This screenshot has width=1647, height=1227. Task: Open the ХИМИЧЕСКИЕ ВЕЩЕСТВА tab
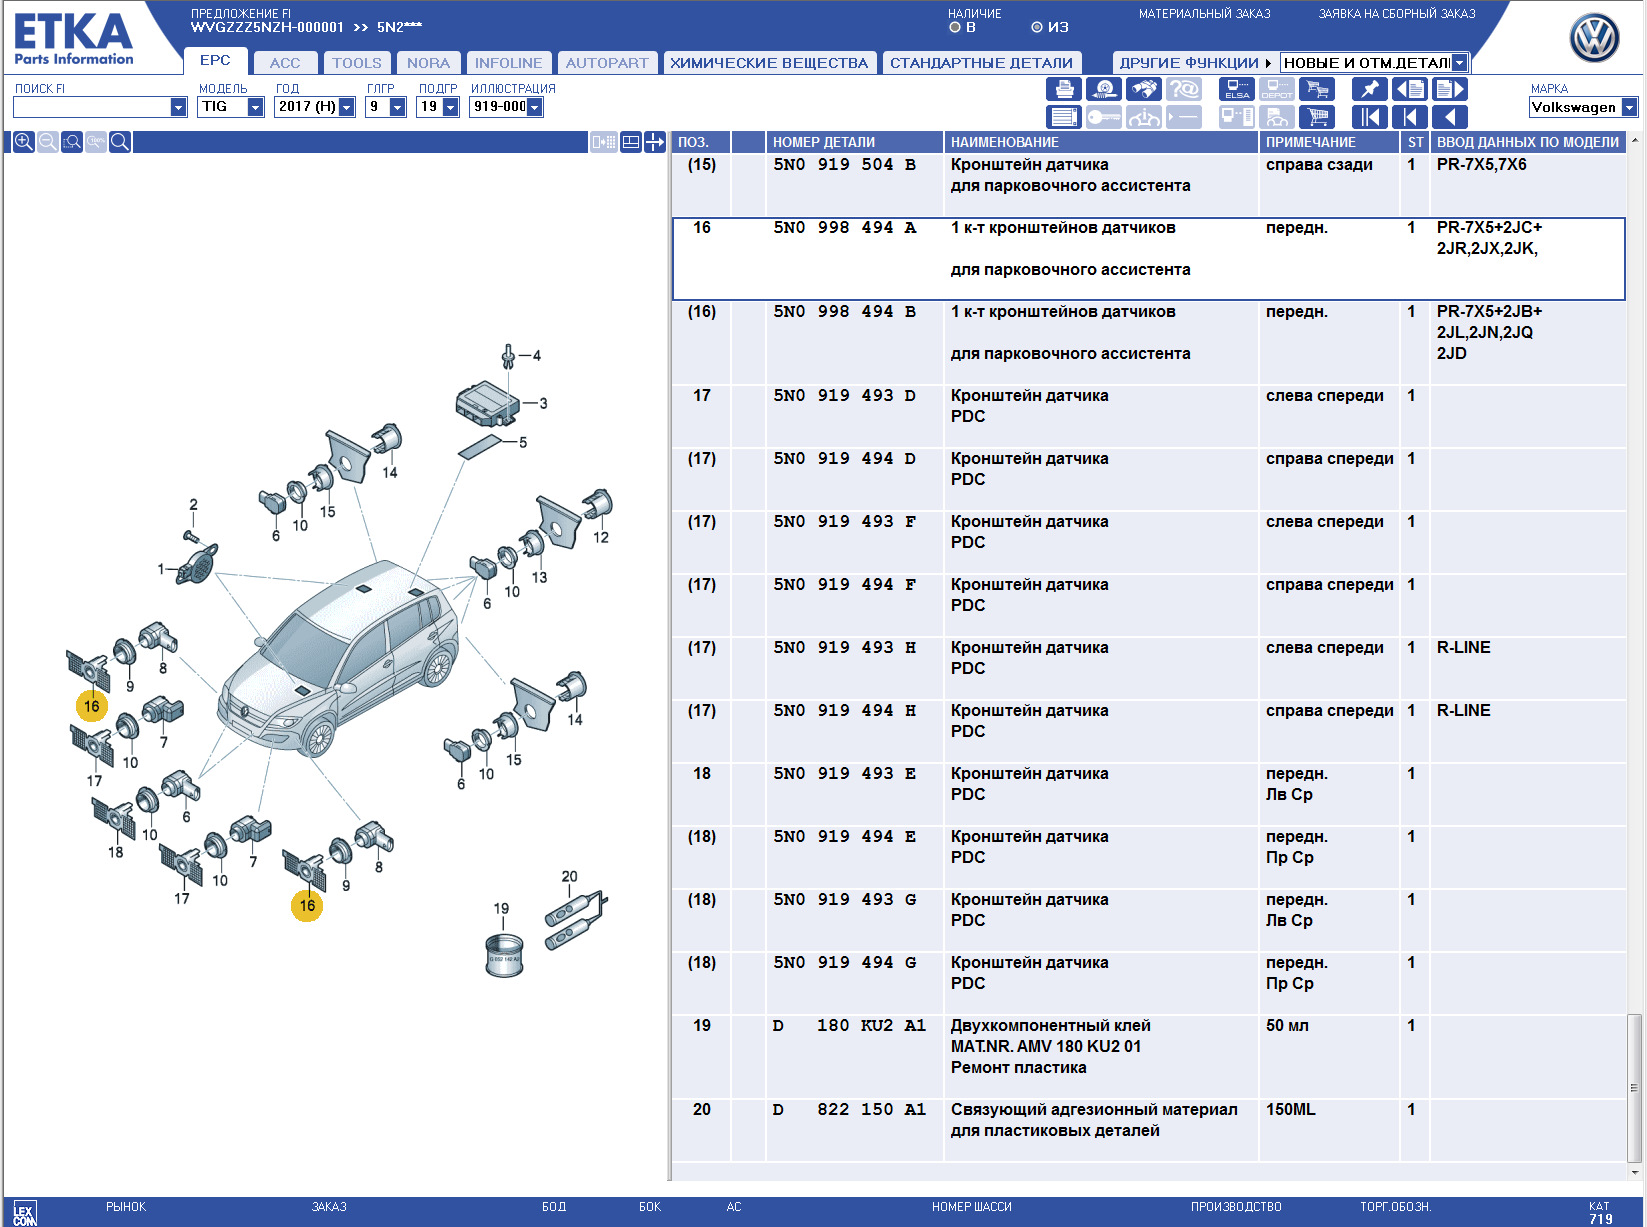(x=769, y=63)
